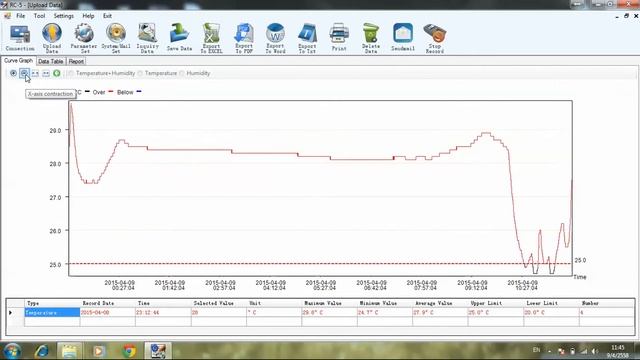This screenshot has height=360, width=640.
Task: Open the Upload Data tool
Action: [52, 38]
